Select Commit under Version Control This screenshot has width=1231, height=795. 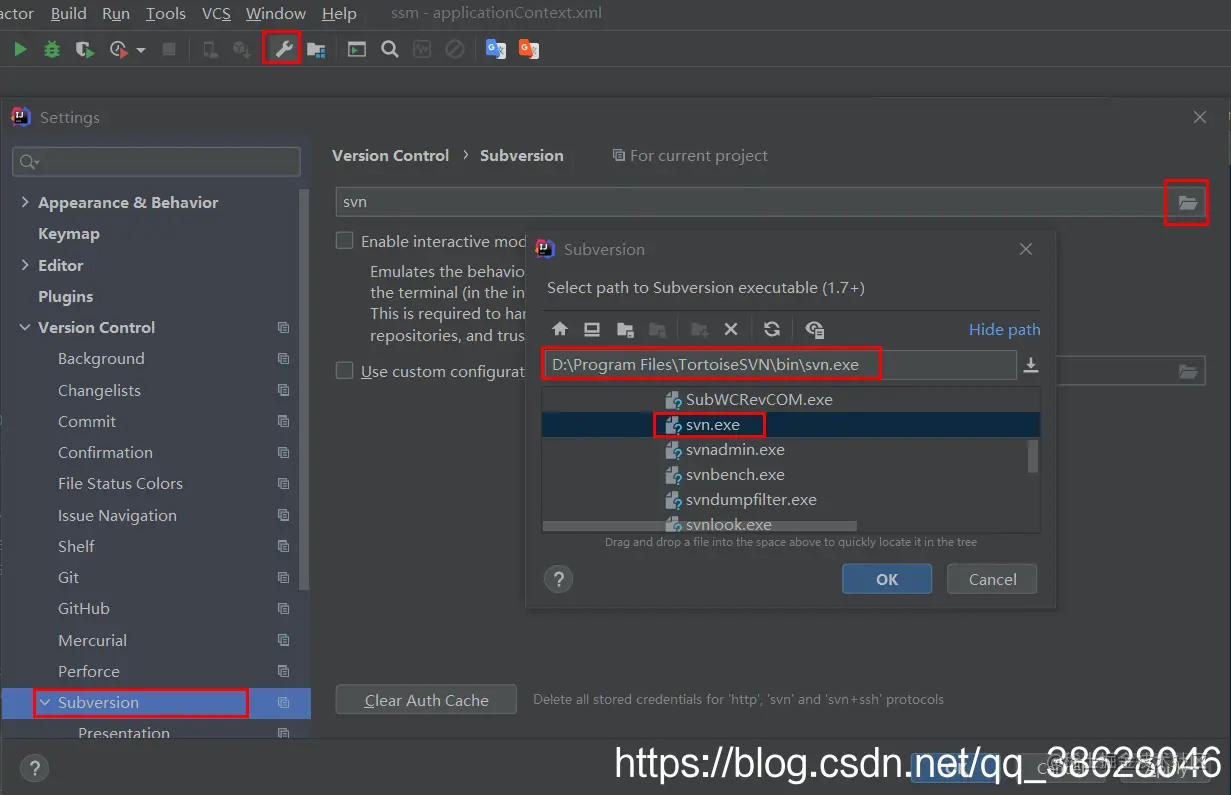click(87, 421)
